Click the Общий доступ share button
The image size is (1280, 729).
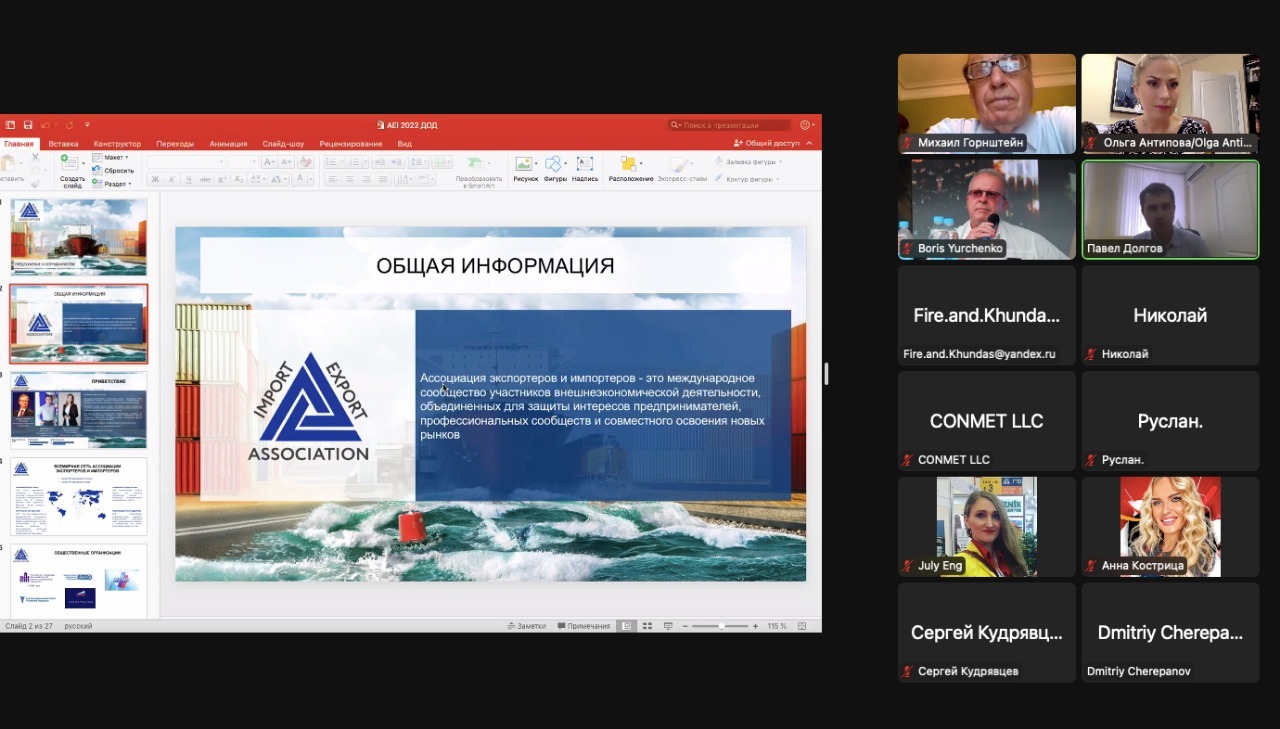tap(767, 143)
